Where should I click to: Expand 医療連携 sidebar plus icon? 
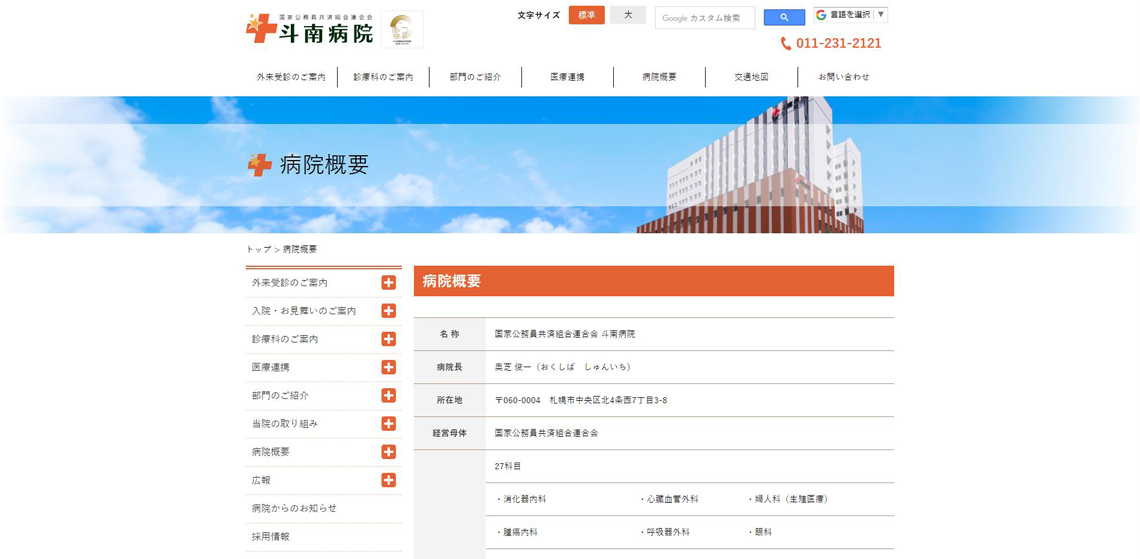(x=388, y=367)
